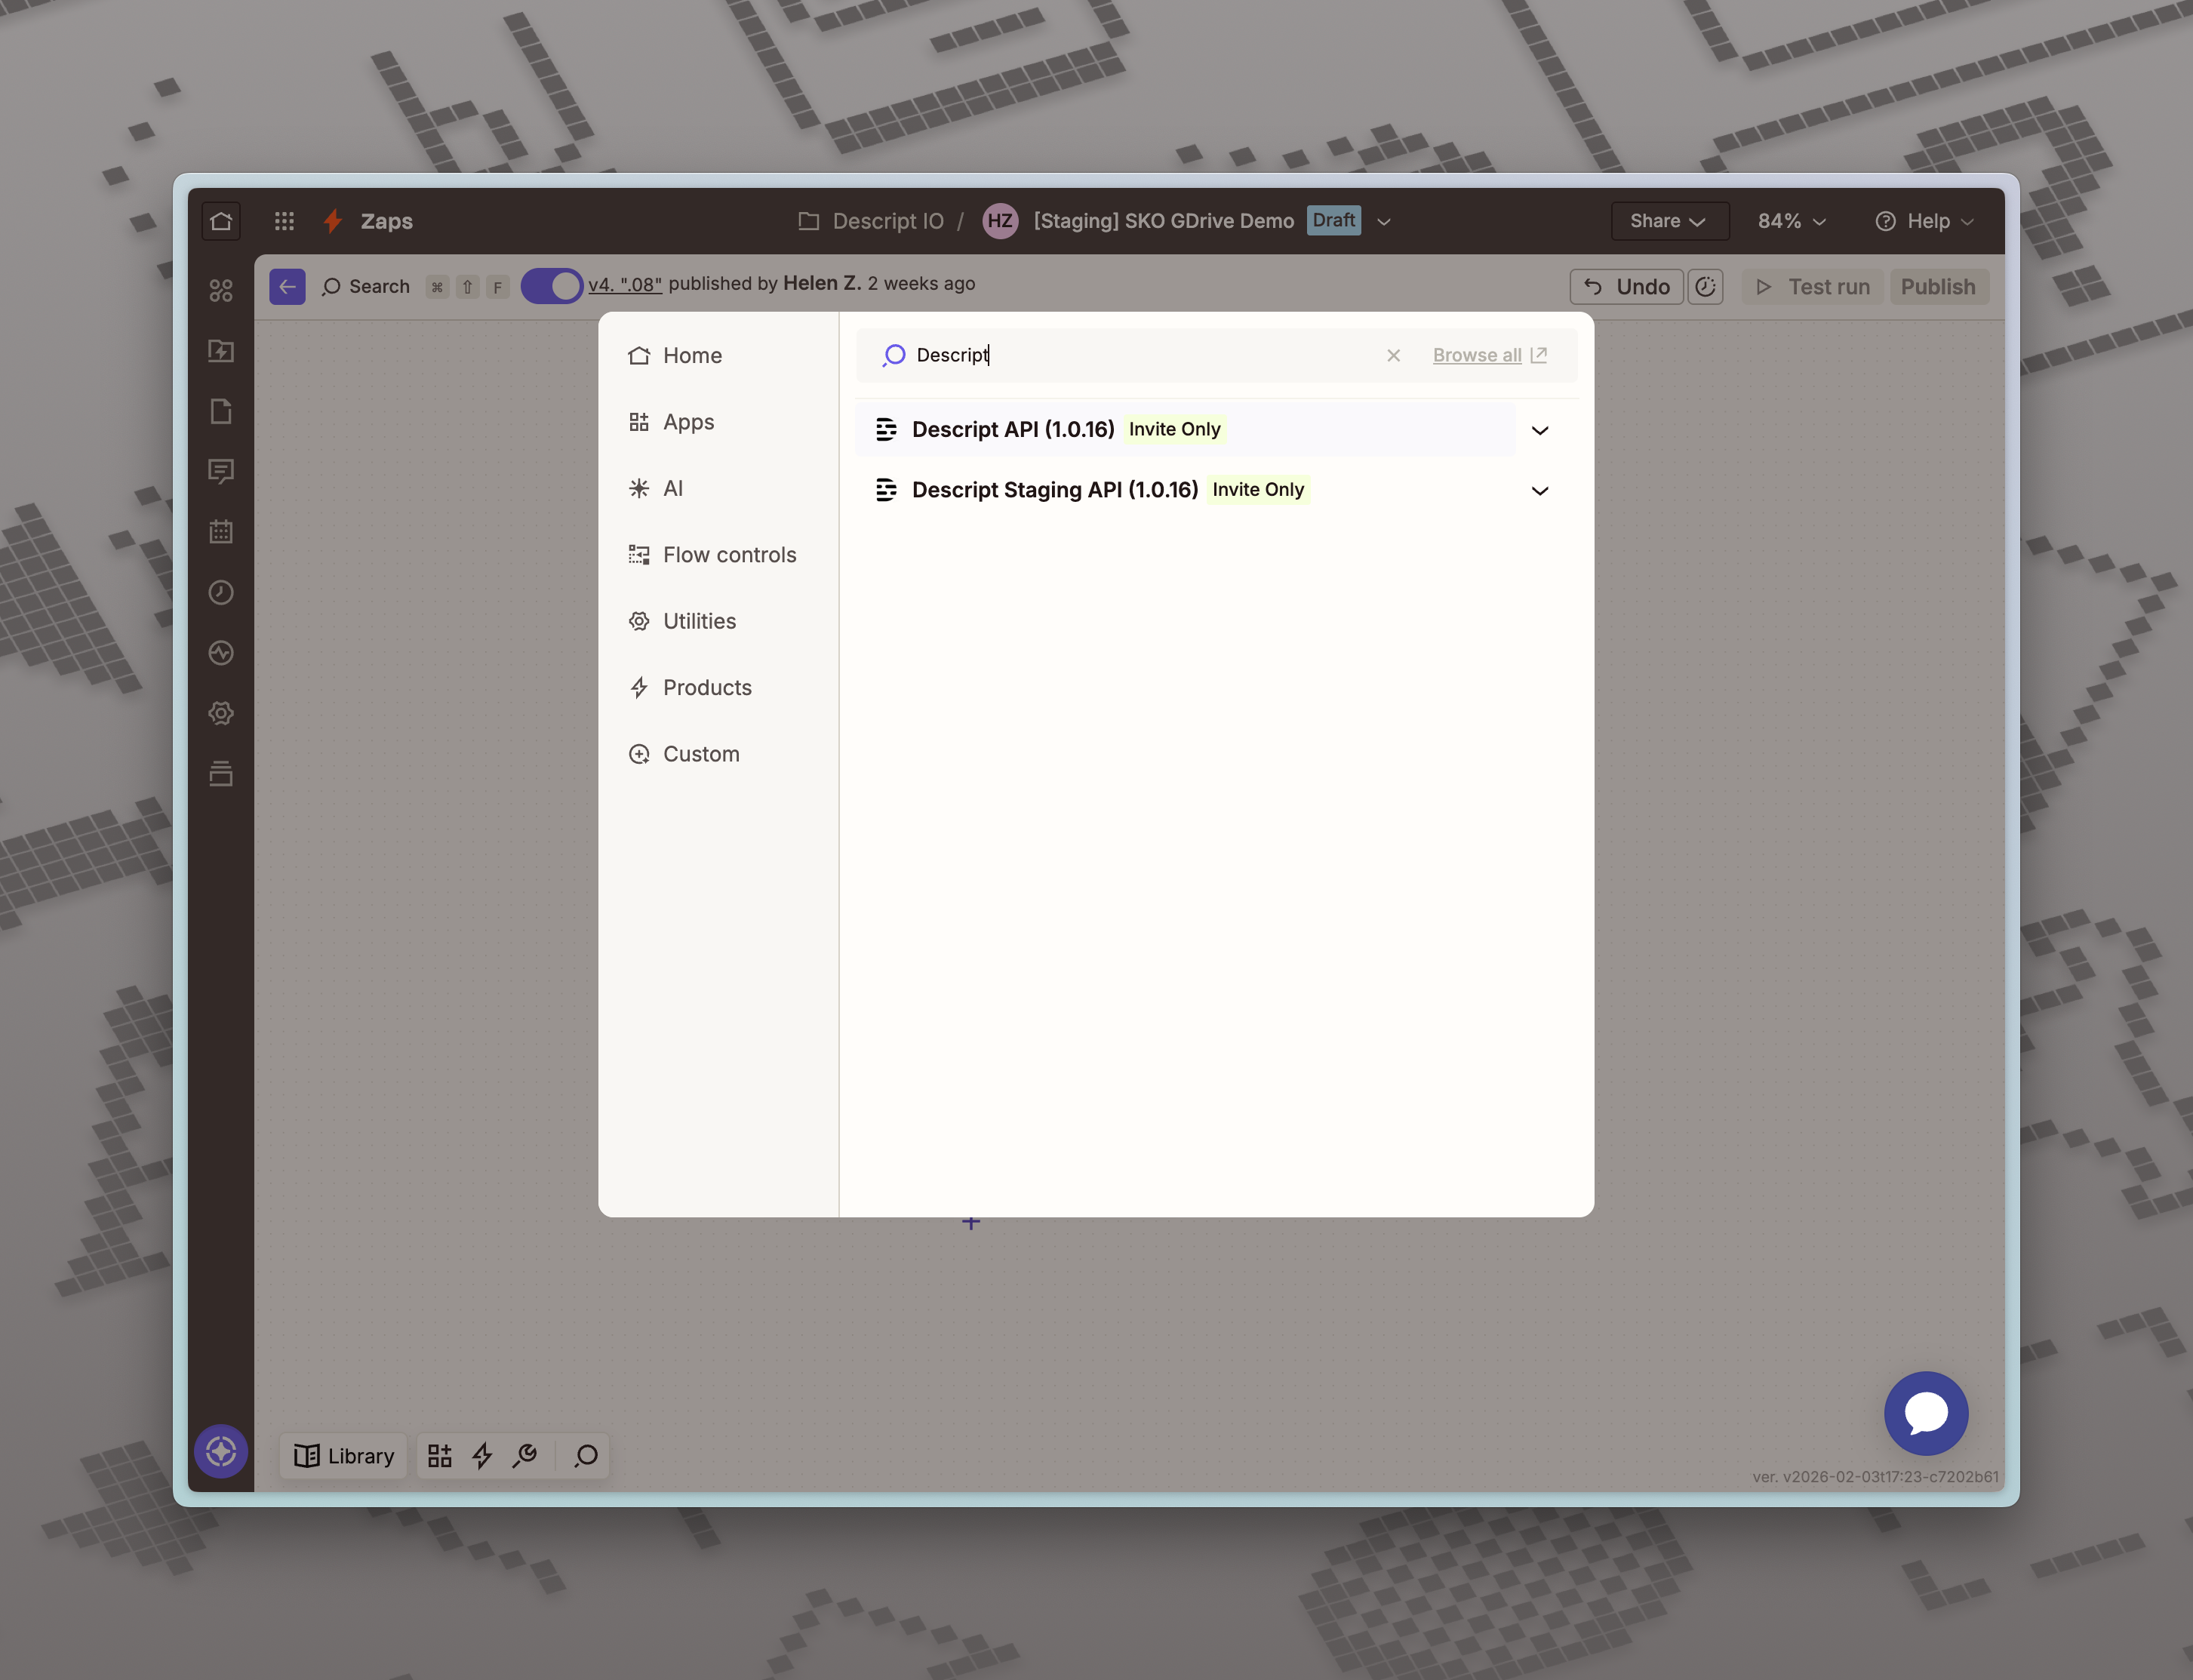Image resolution: width=2193 pixels, height=1680 pixels.
Task: Open the apps grid launcher icon
Action: pyautogui.click(x=284, y=221)
